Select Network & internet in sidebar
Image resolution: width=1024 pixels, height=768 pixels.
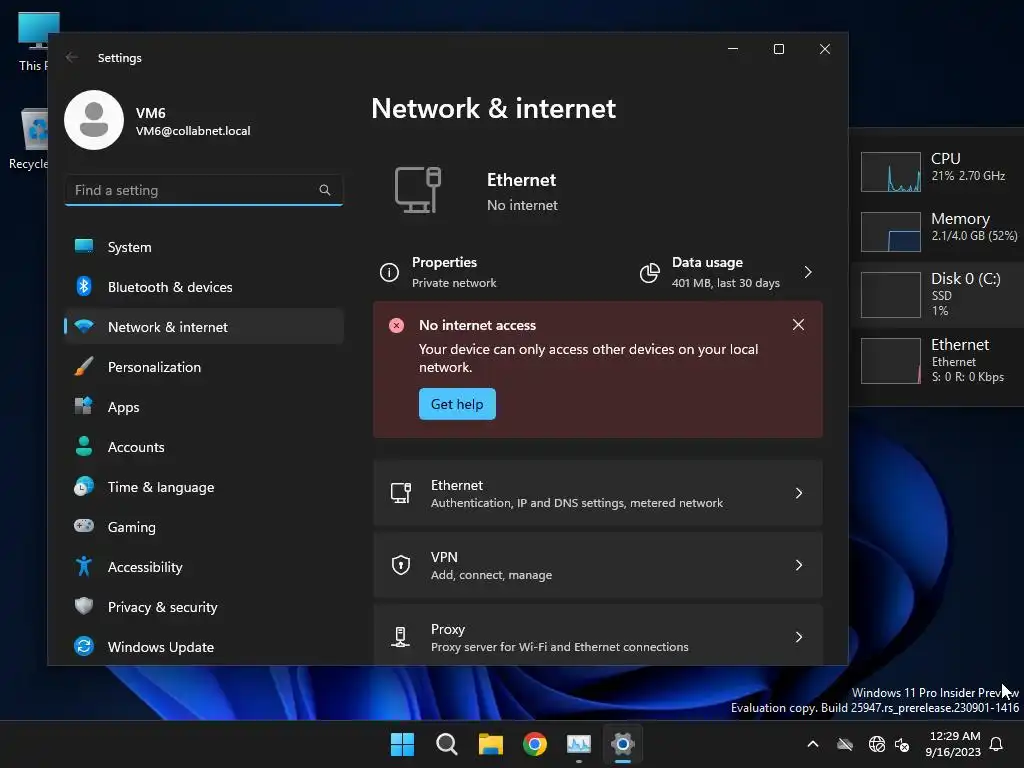coord(204,327)
